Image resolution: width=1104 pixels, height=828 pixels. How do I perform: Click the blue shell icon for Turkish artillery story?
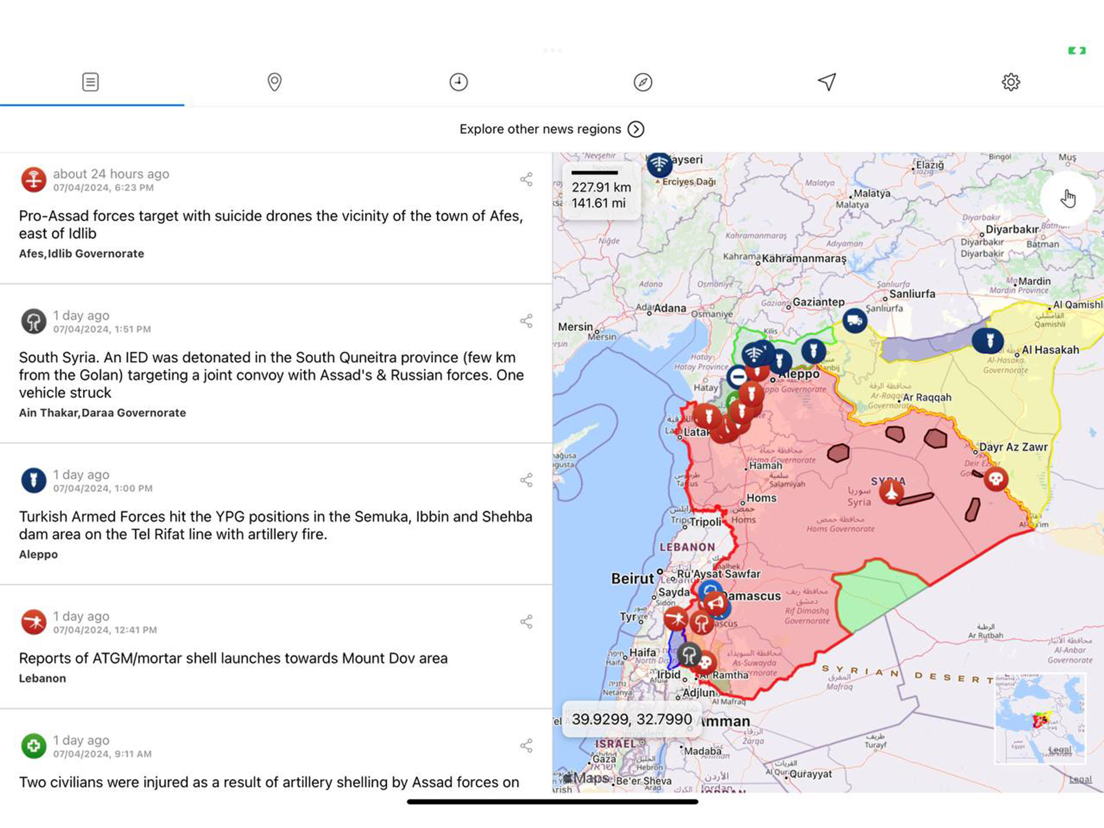(33, 480)
